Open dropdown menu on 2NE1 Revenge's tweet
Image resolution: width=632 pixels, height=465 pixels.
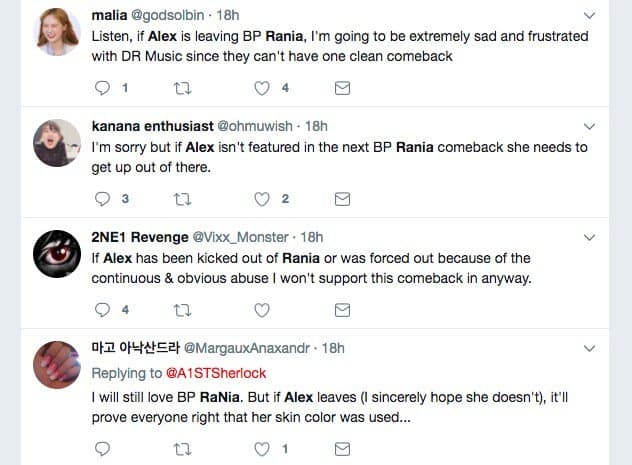click(589, 237)
